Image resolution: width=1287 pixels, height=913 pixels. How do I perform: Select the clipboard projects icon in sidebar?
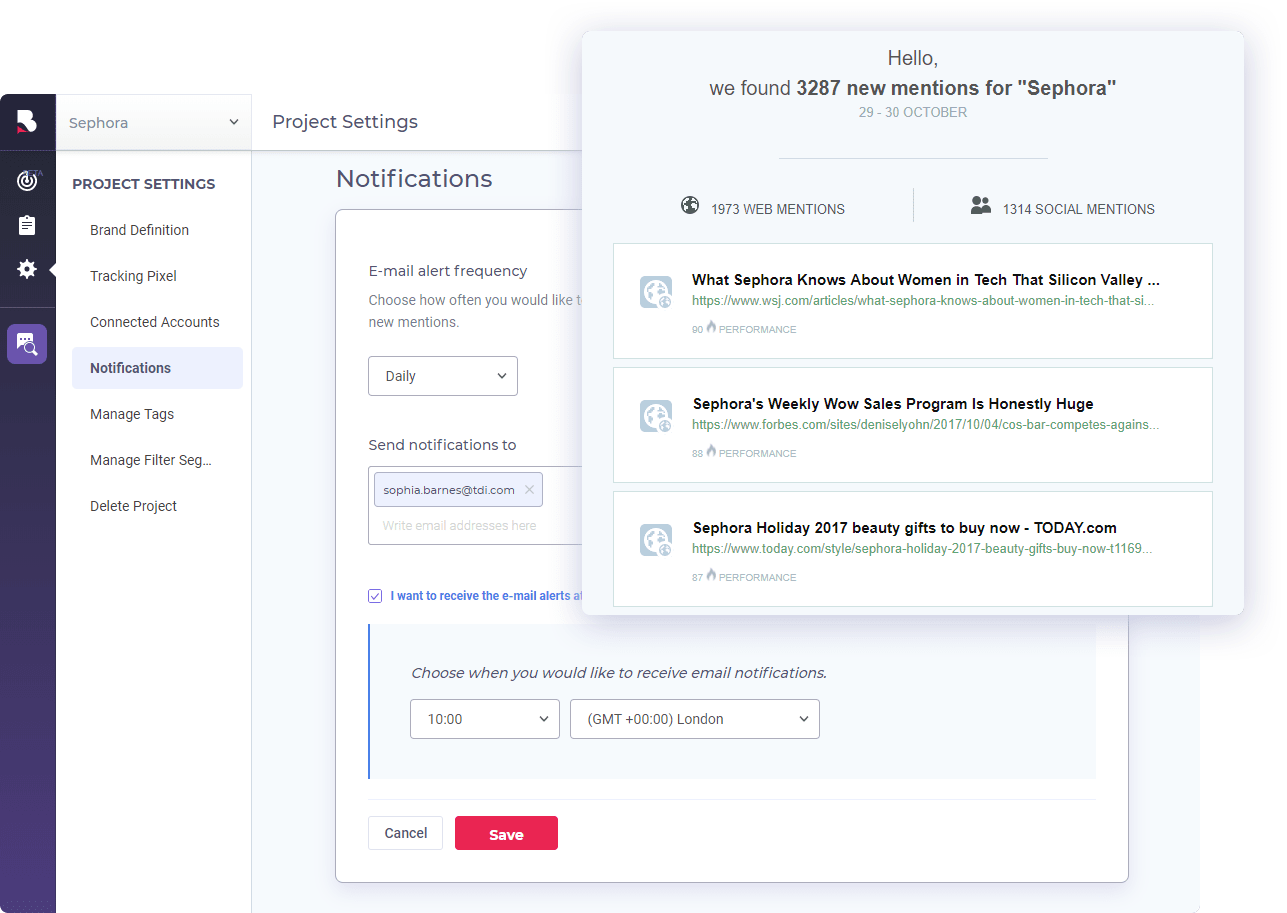[26, 225]
